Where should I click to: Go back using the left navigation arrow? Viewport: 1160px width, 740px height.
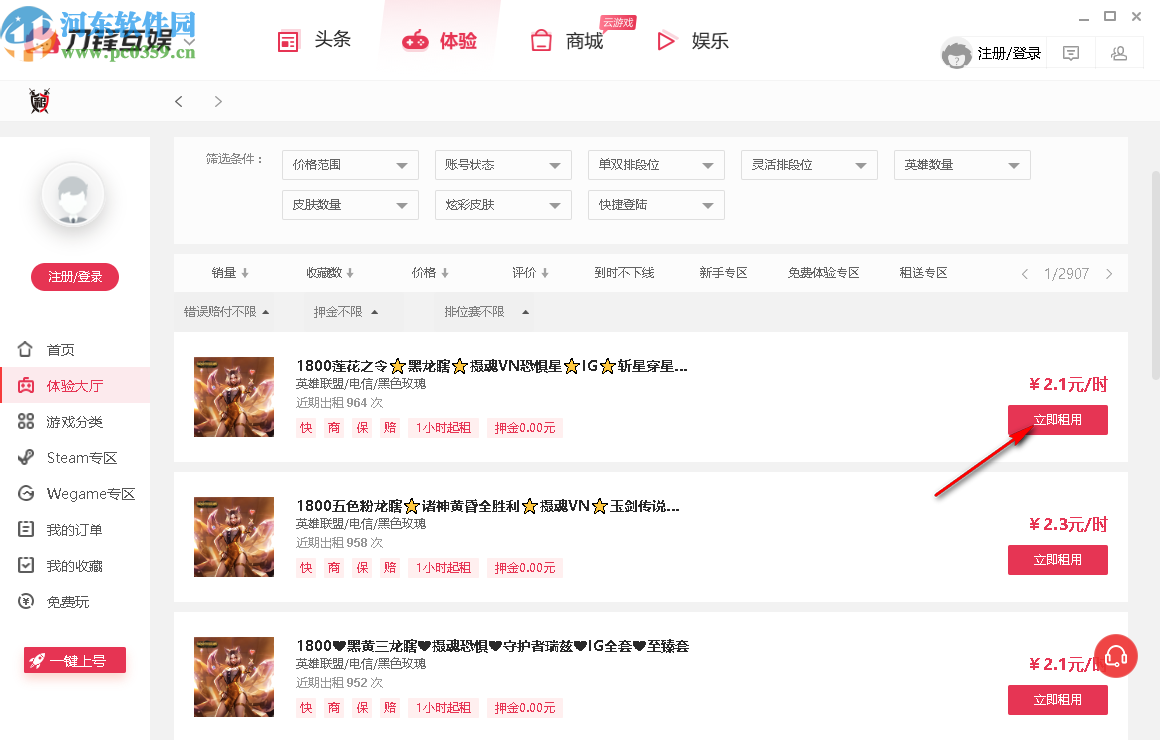tap(178, 101)
